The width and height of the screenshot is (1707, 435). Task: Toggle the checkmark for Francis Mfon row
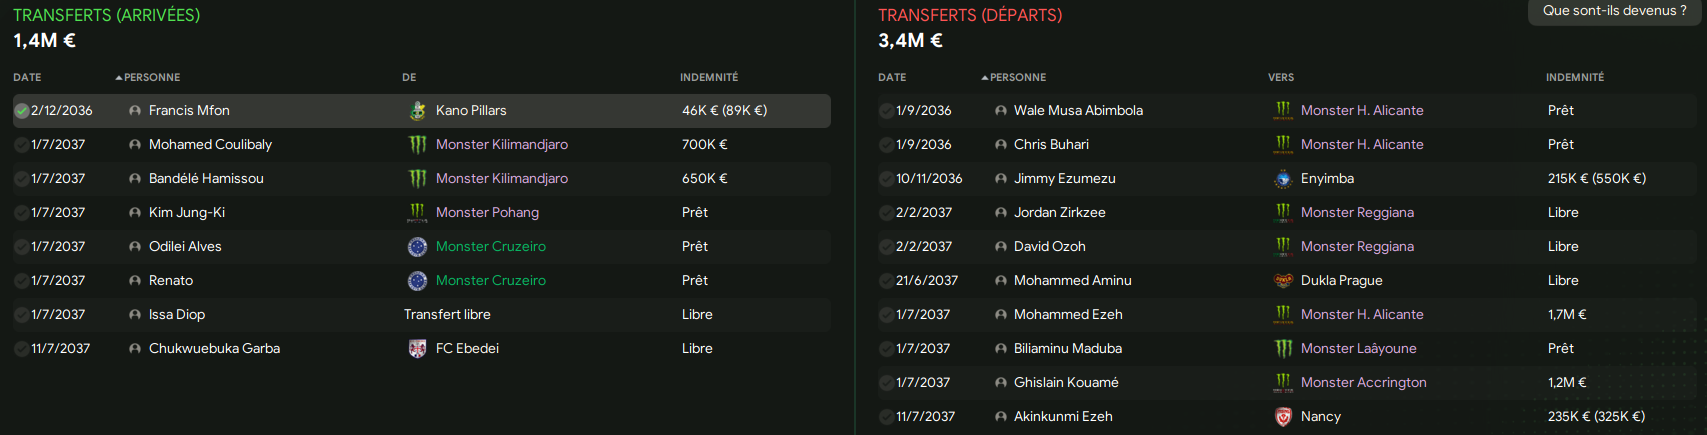click(x=21, y=111)
